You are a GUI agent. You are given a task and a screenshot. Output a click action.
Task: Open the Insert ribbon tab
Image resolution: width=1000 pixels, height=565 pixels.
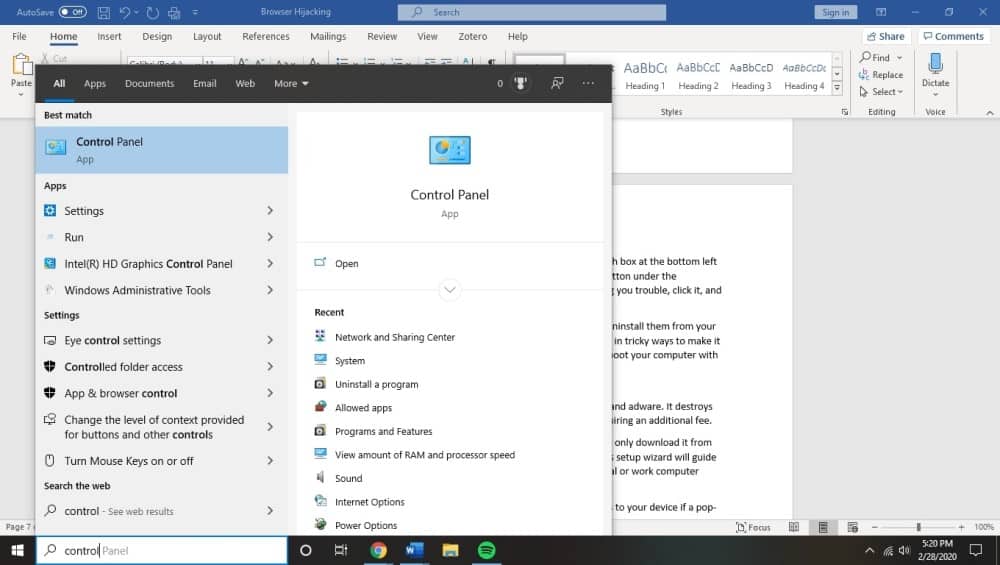point(109,36)
